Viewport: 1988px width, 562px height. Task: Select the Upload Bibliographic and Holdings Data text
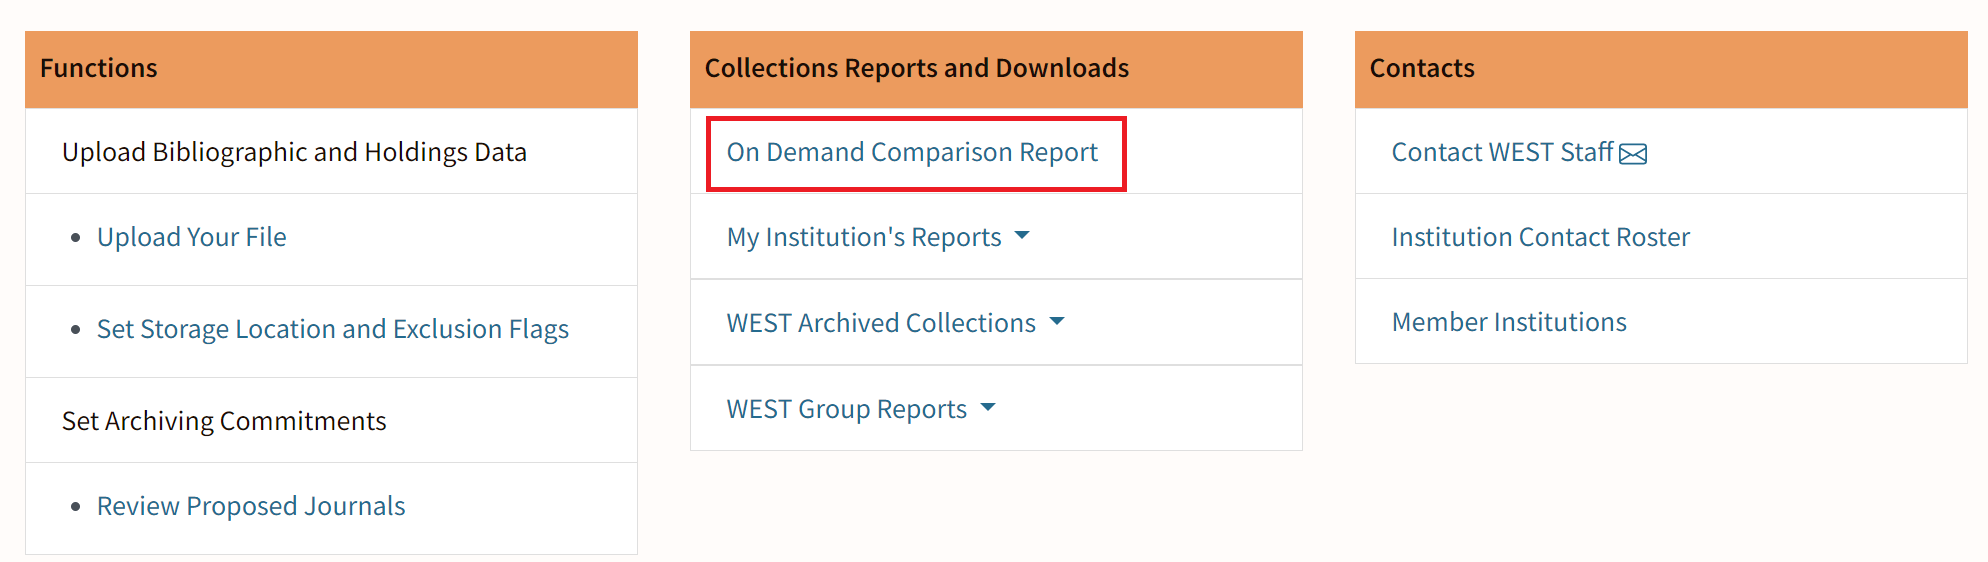pyautogui.click(x=294, y=152)
